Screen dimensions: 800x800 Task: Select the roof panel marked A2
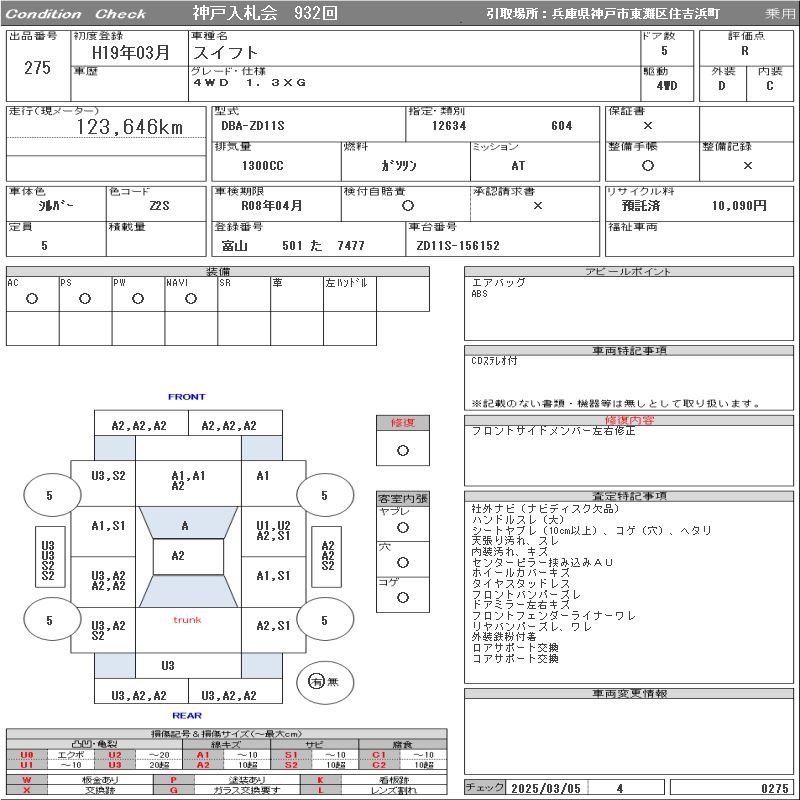178,556
